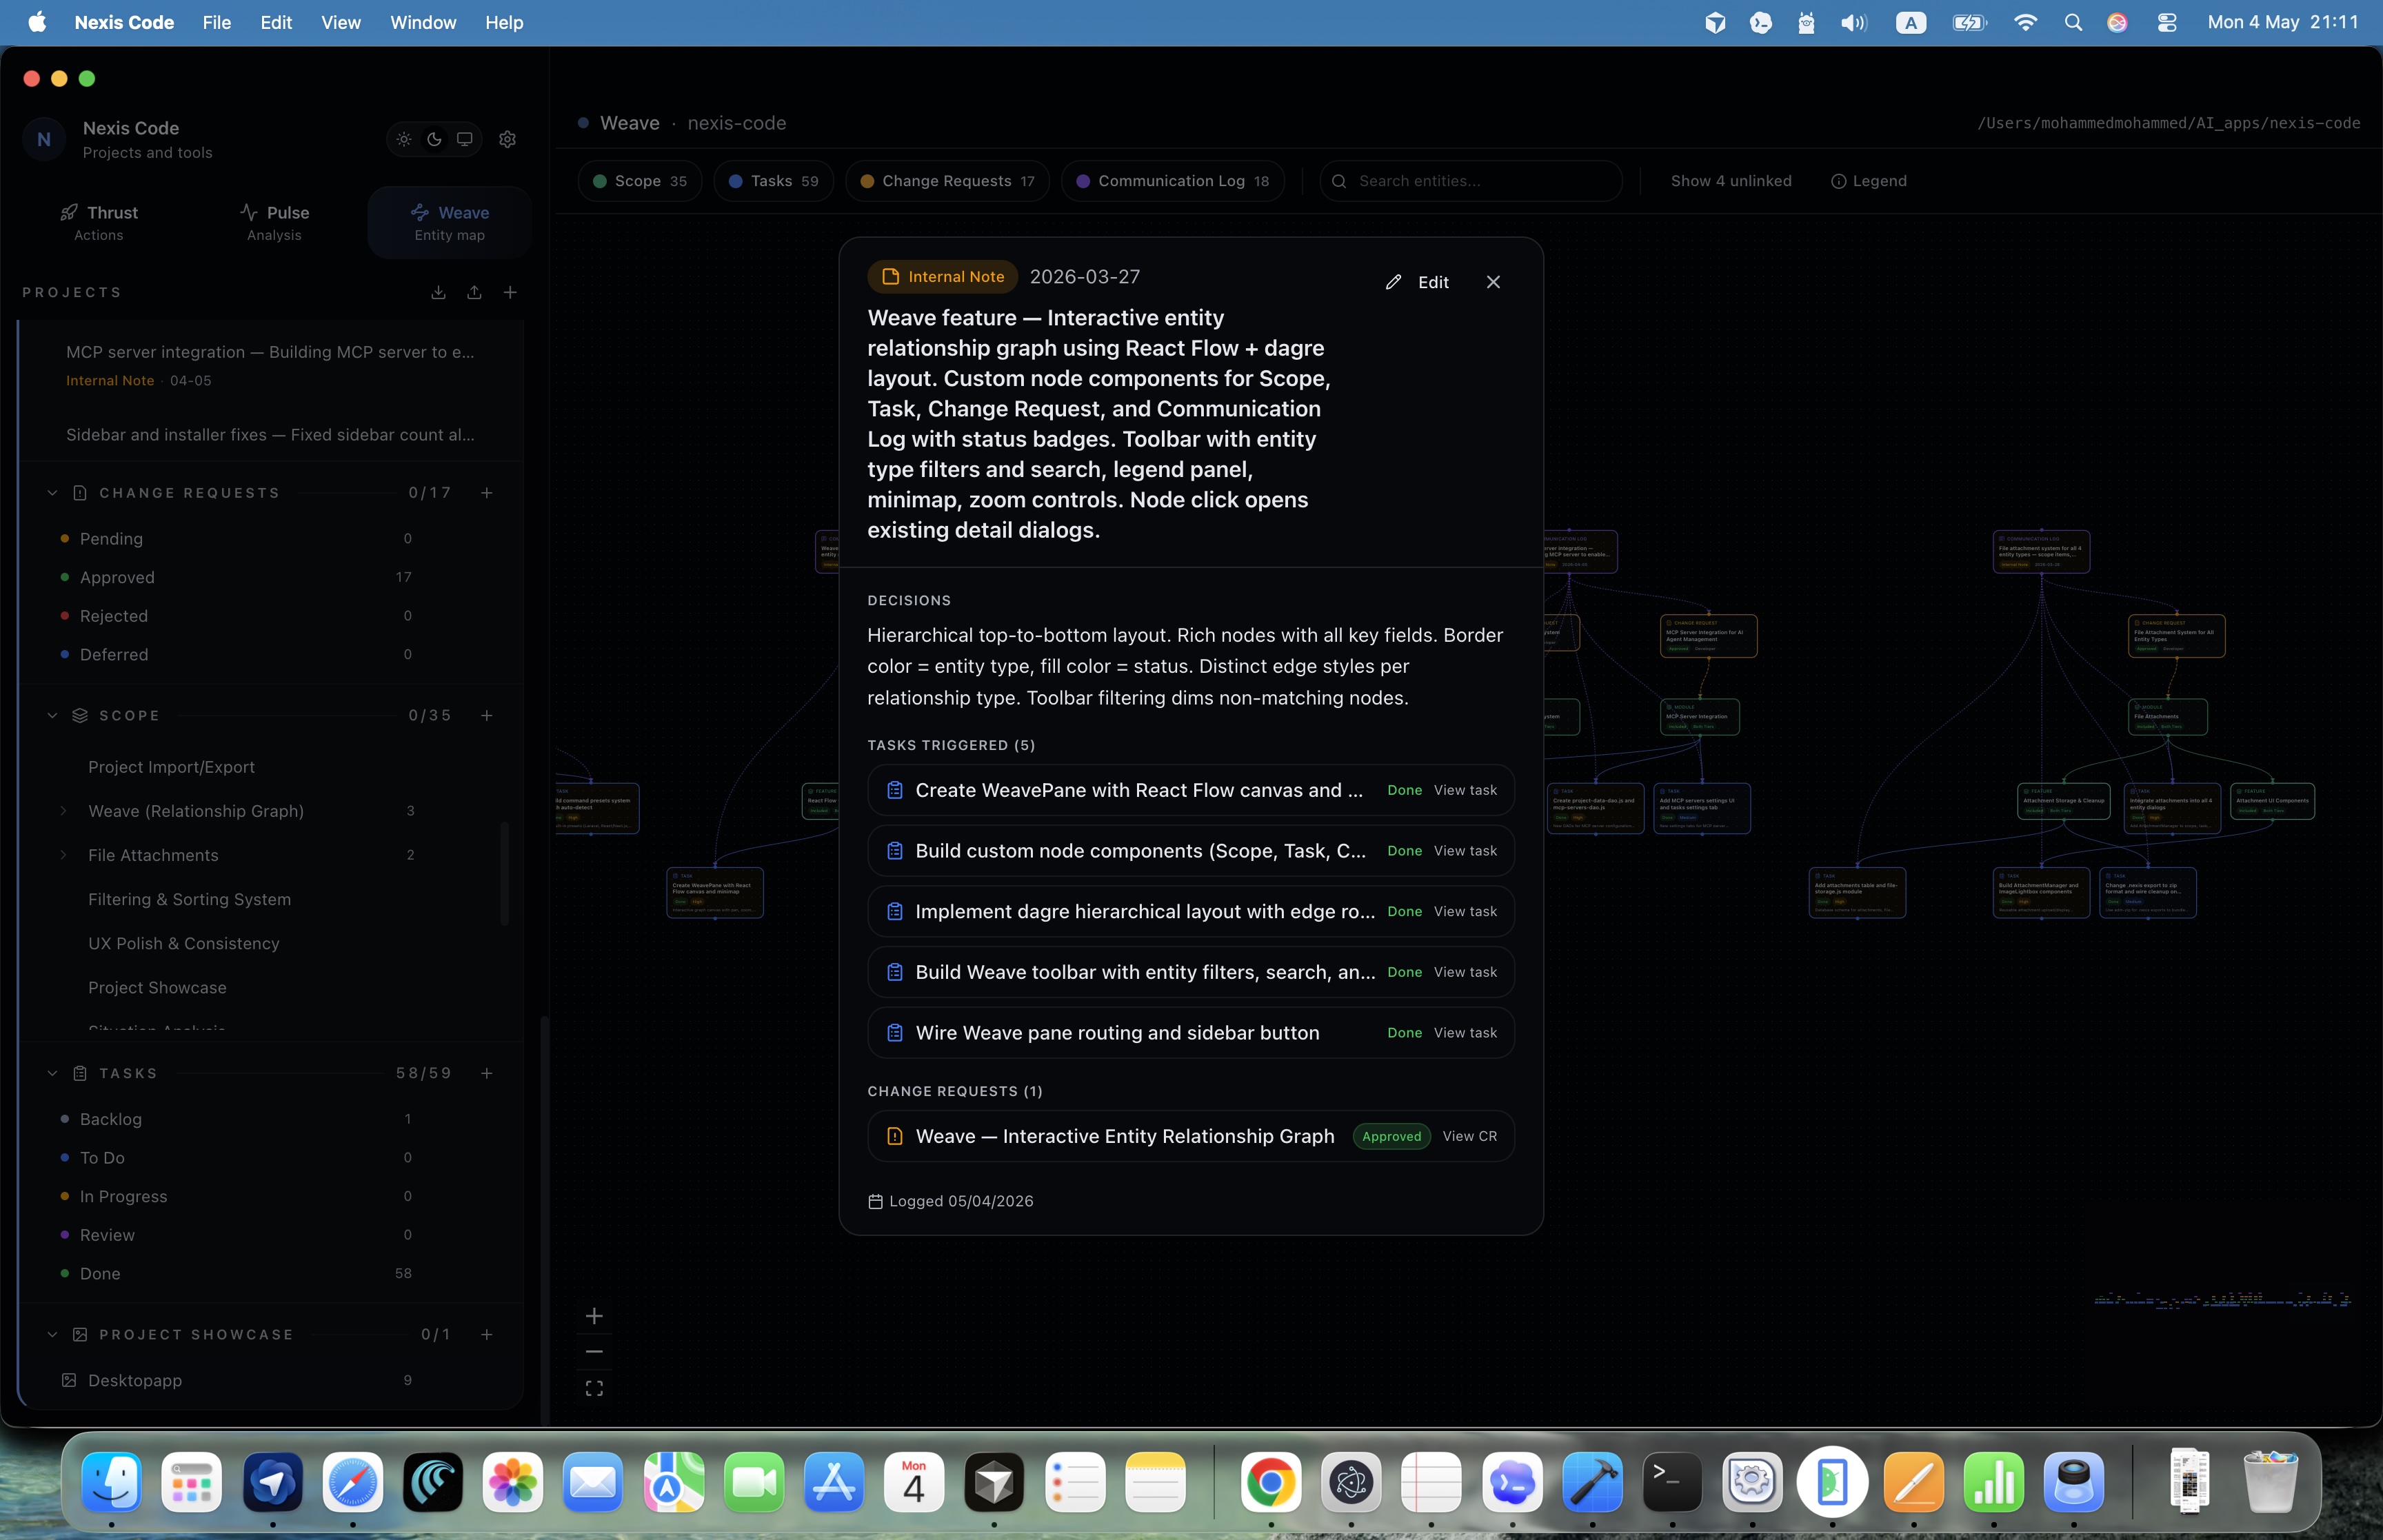Open MCP server integration note entry
Image resolution: width=2383 pixels, height=1540 pixels.
(270, 365)
